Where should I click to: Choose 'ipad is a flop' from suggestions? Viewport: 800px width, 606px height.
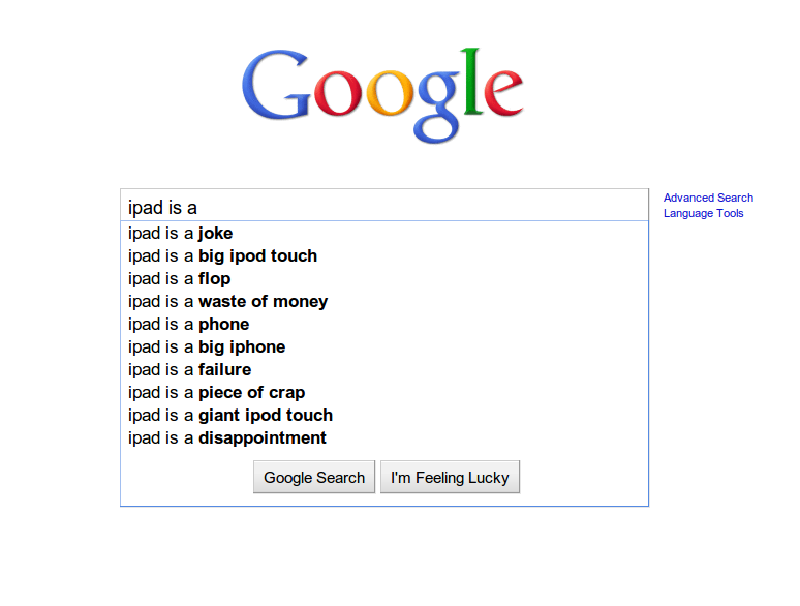[180, 279]
